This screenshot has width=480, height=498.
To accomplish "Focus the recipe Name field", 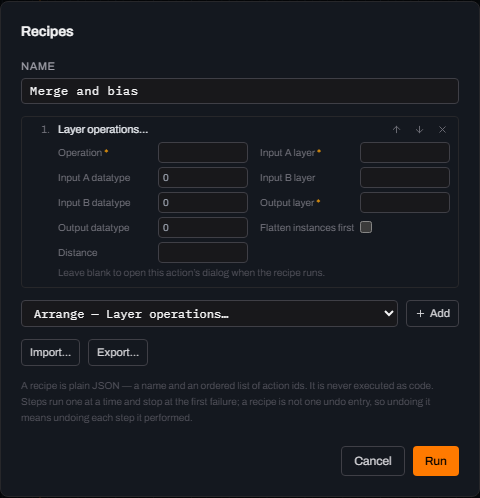I will pyautogui.click(x=240, y=91).
